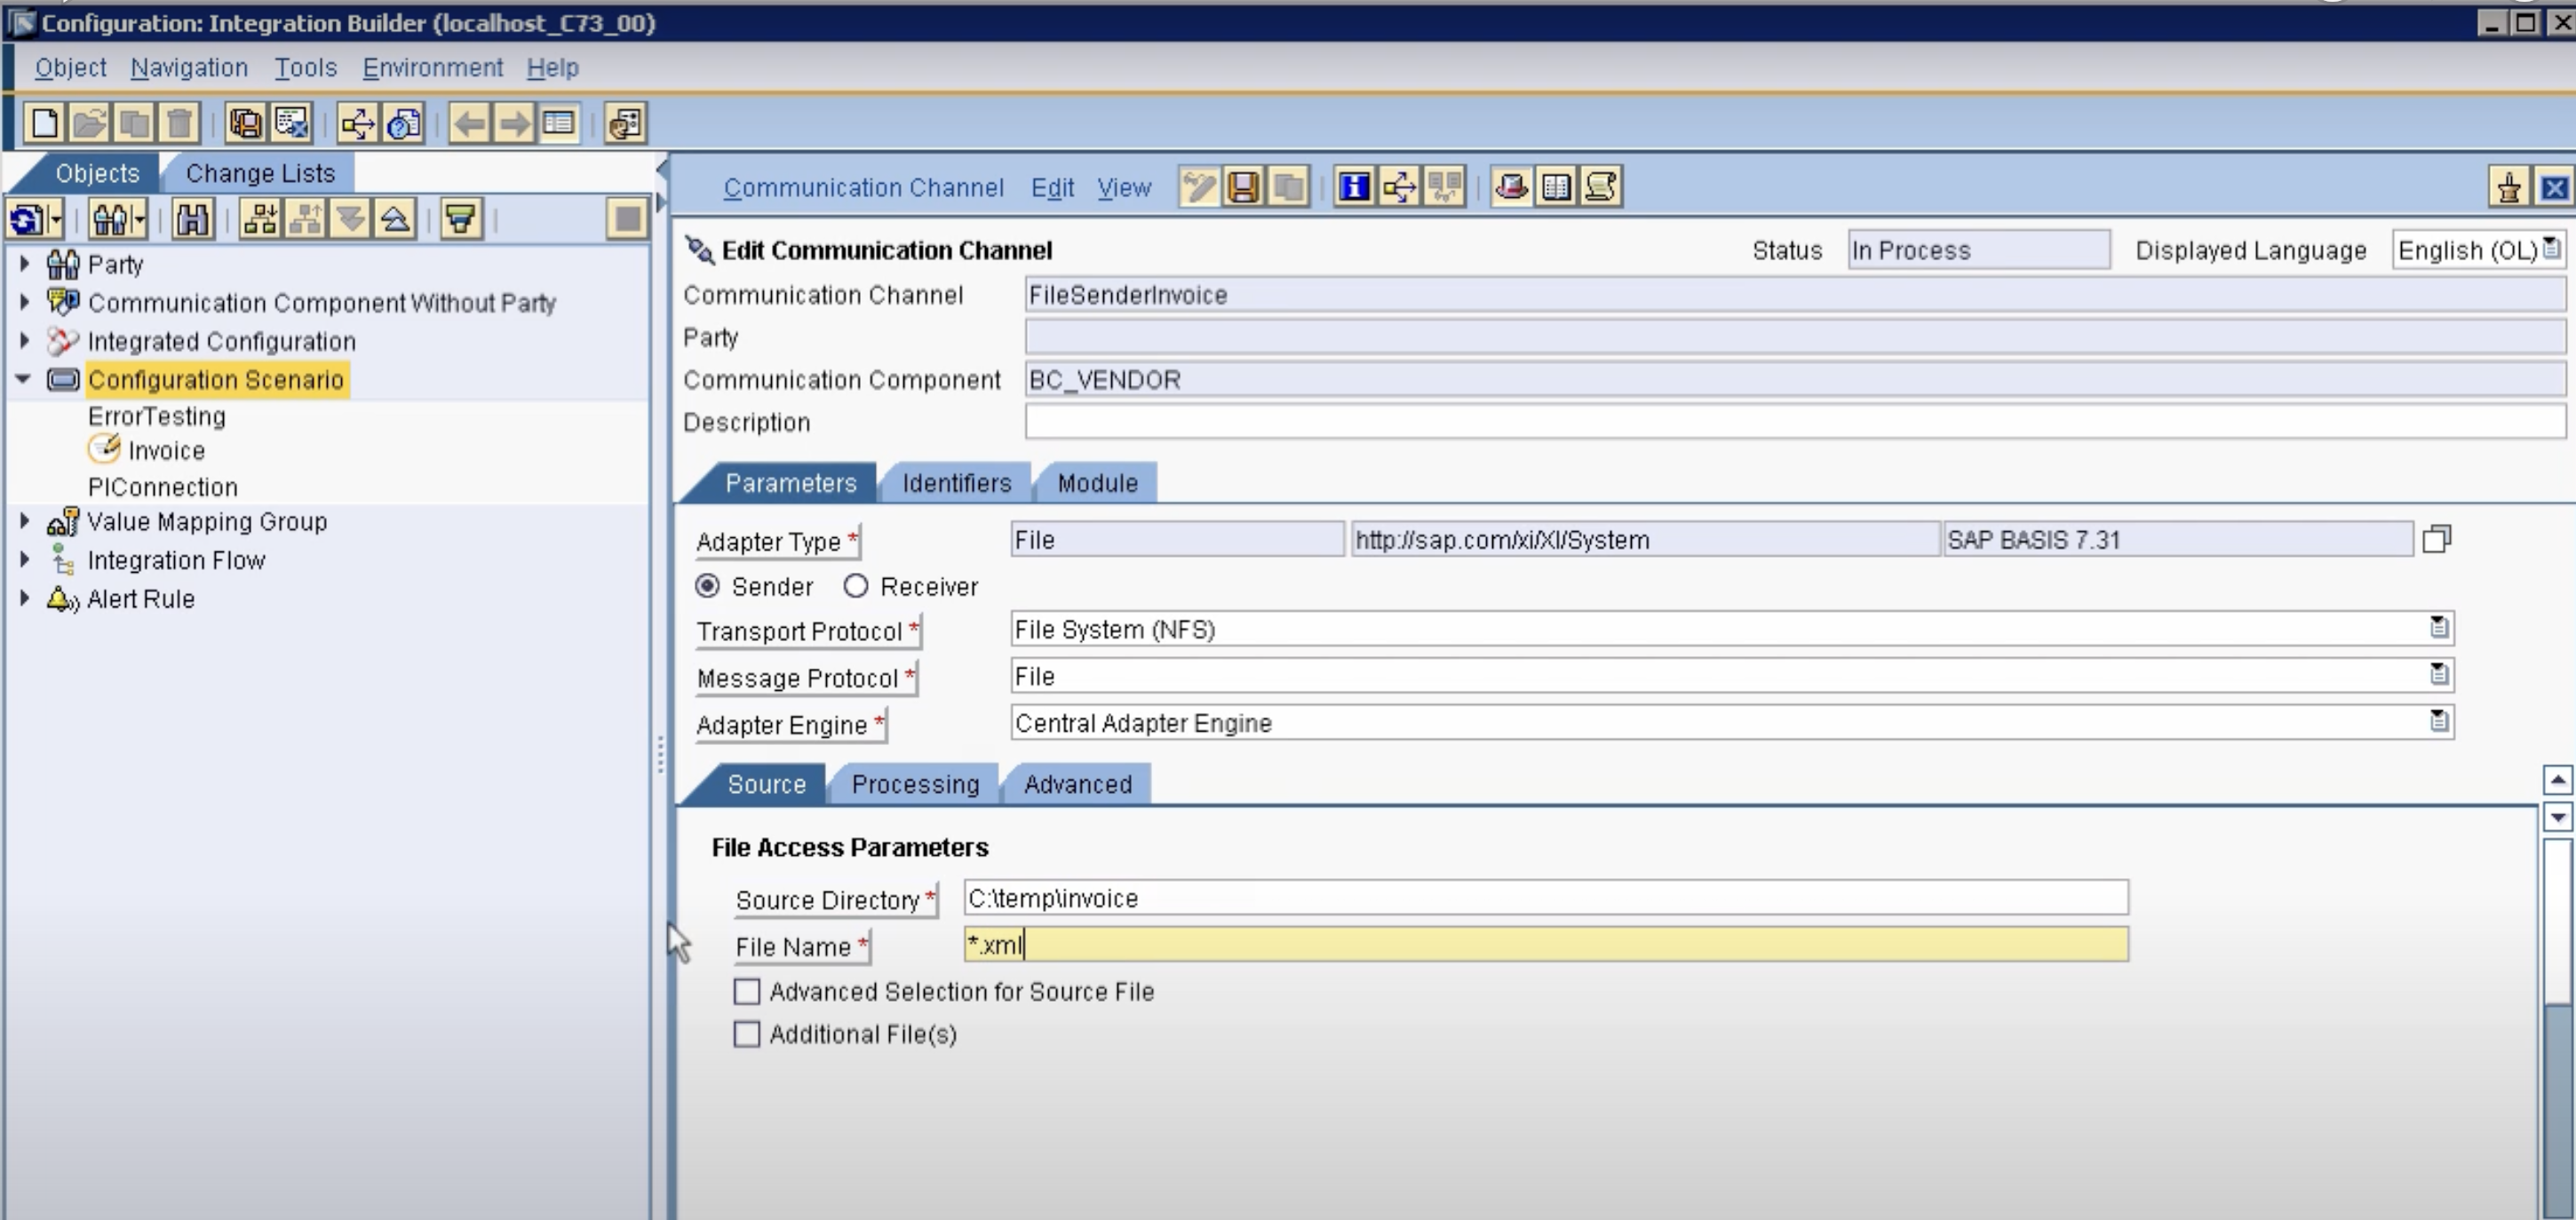This screenshot has height=1220, width=2576.
Task: Click the funnel filter icon
Action: (460, 219)
